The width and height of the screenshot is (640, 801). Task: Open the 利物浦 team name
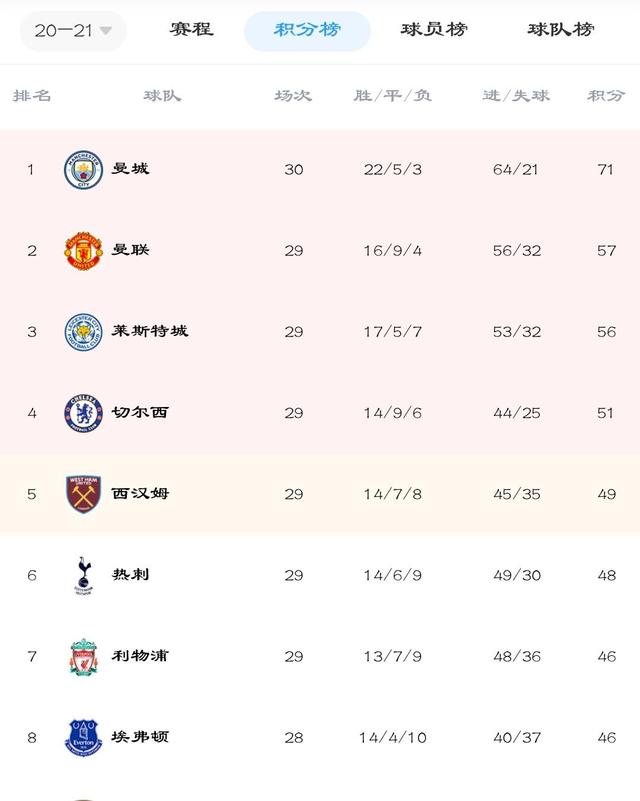click(140, 655)
